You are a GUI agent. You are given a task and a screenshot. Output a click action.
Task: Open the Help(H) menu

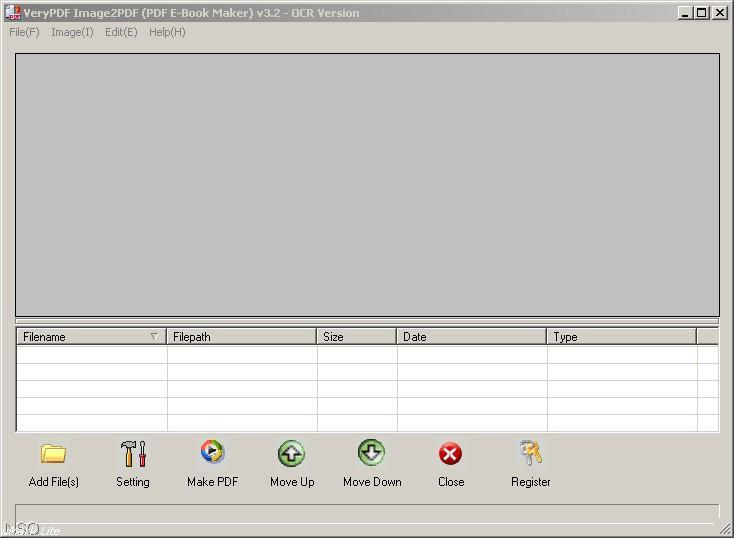click(x=168, y=32)
